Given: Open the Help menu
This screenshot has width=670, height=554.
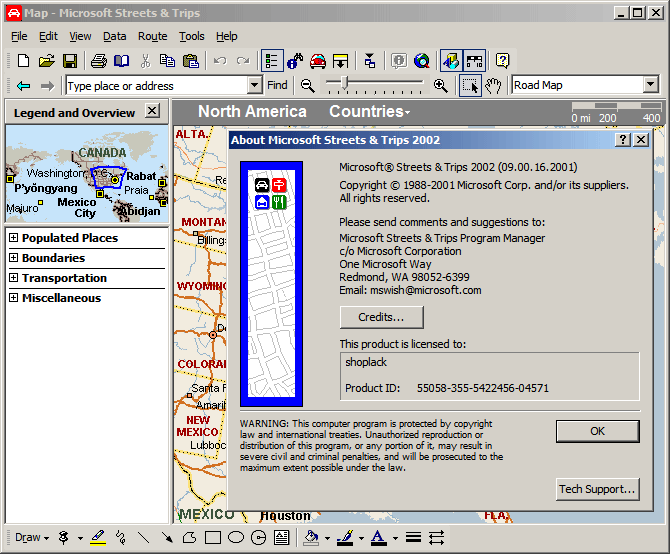Looking at the screenshot, I should point(226,36).
